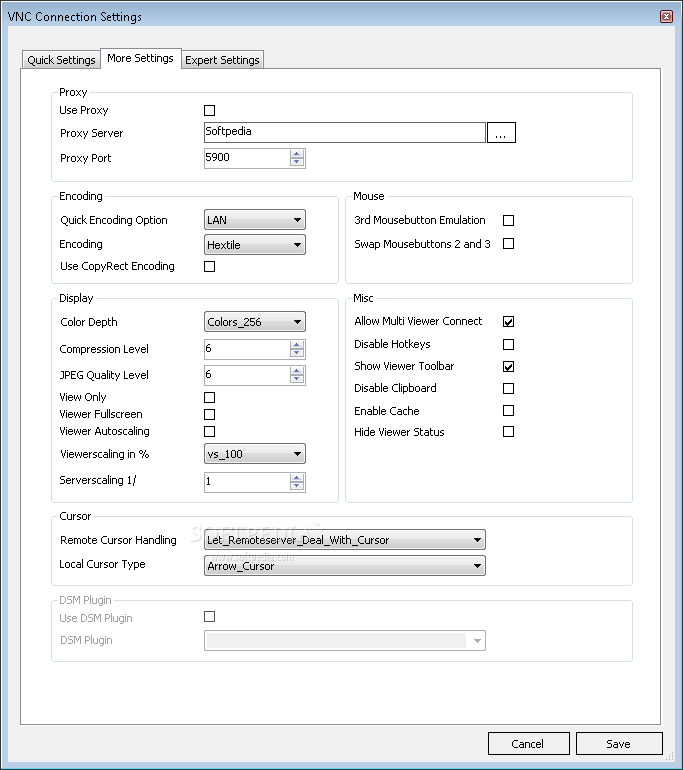Check the Hide Viewer Status box

click(509, 432)
